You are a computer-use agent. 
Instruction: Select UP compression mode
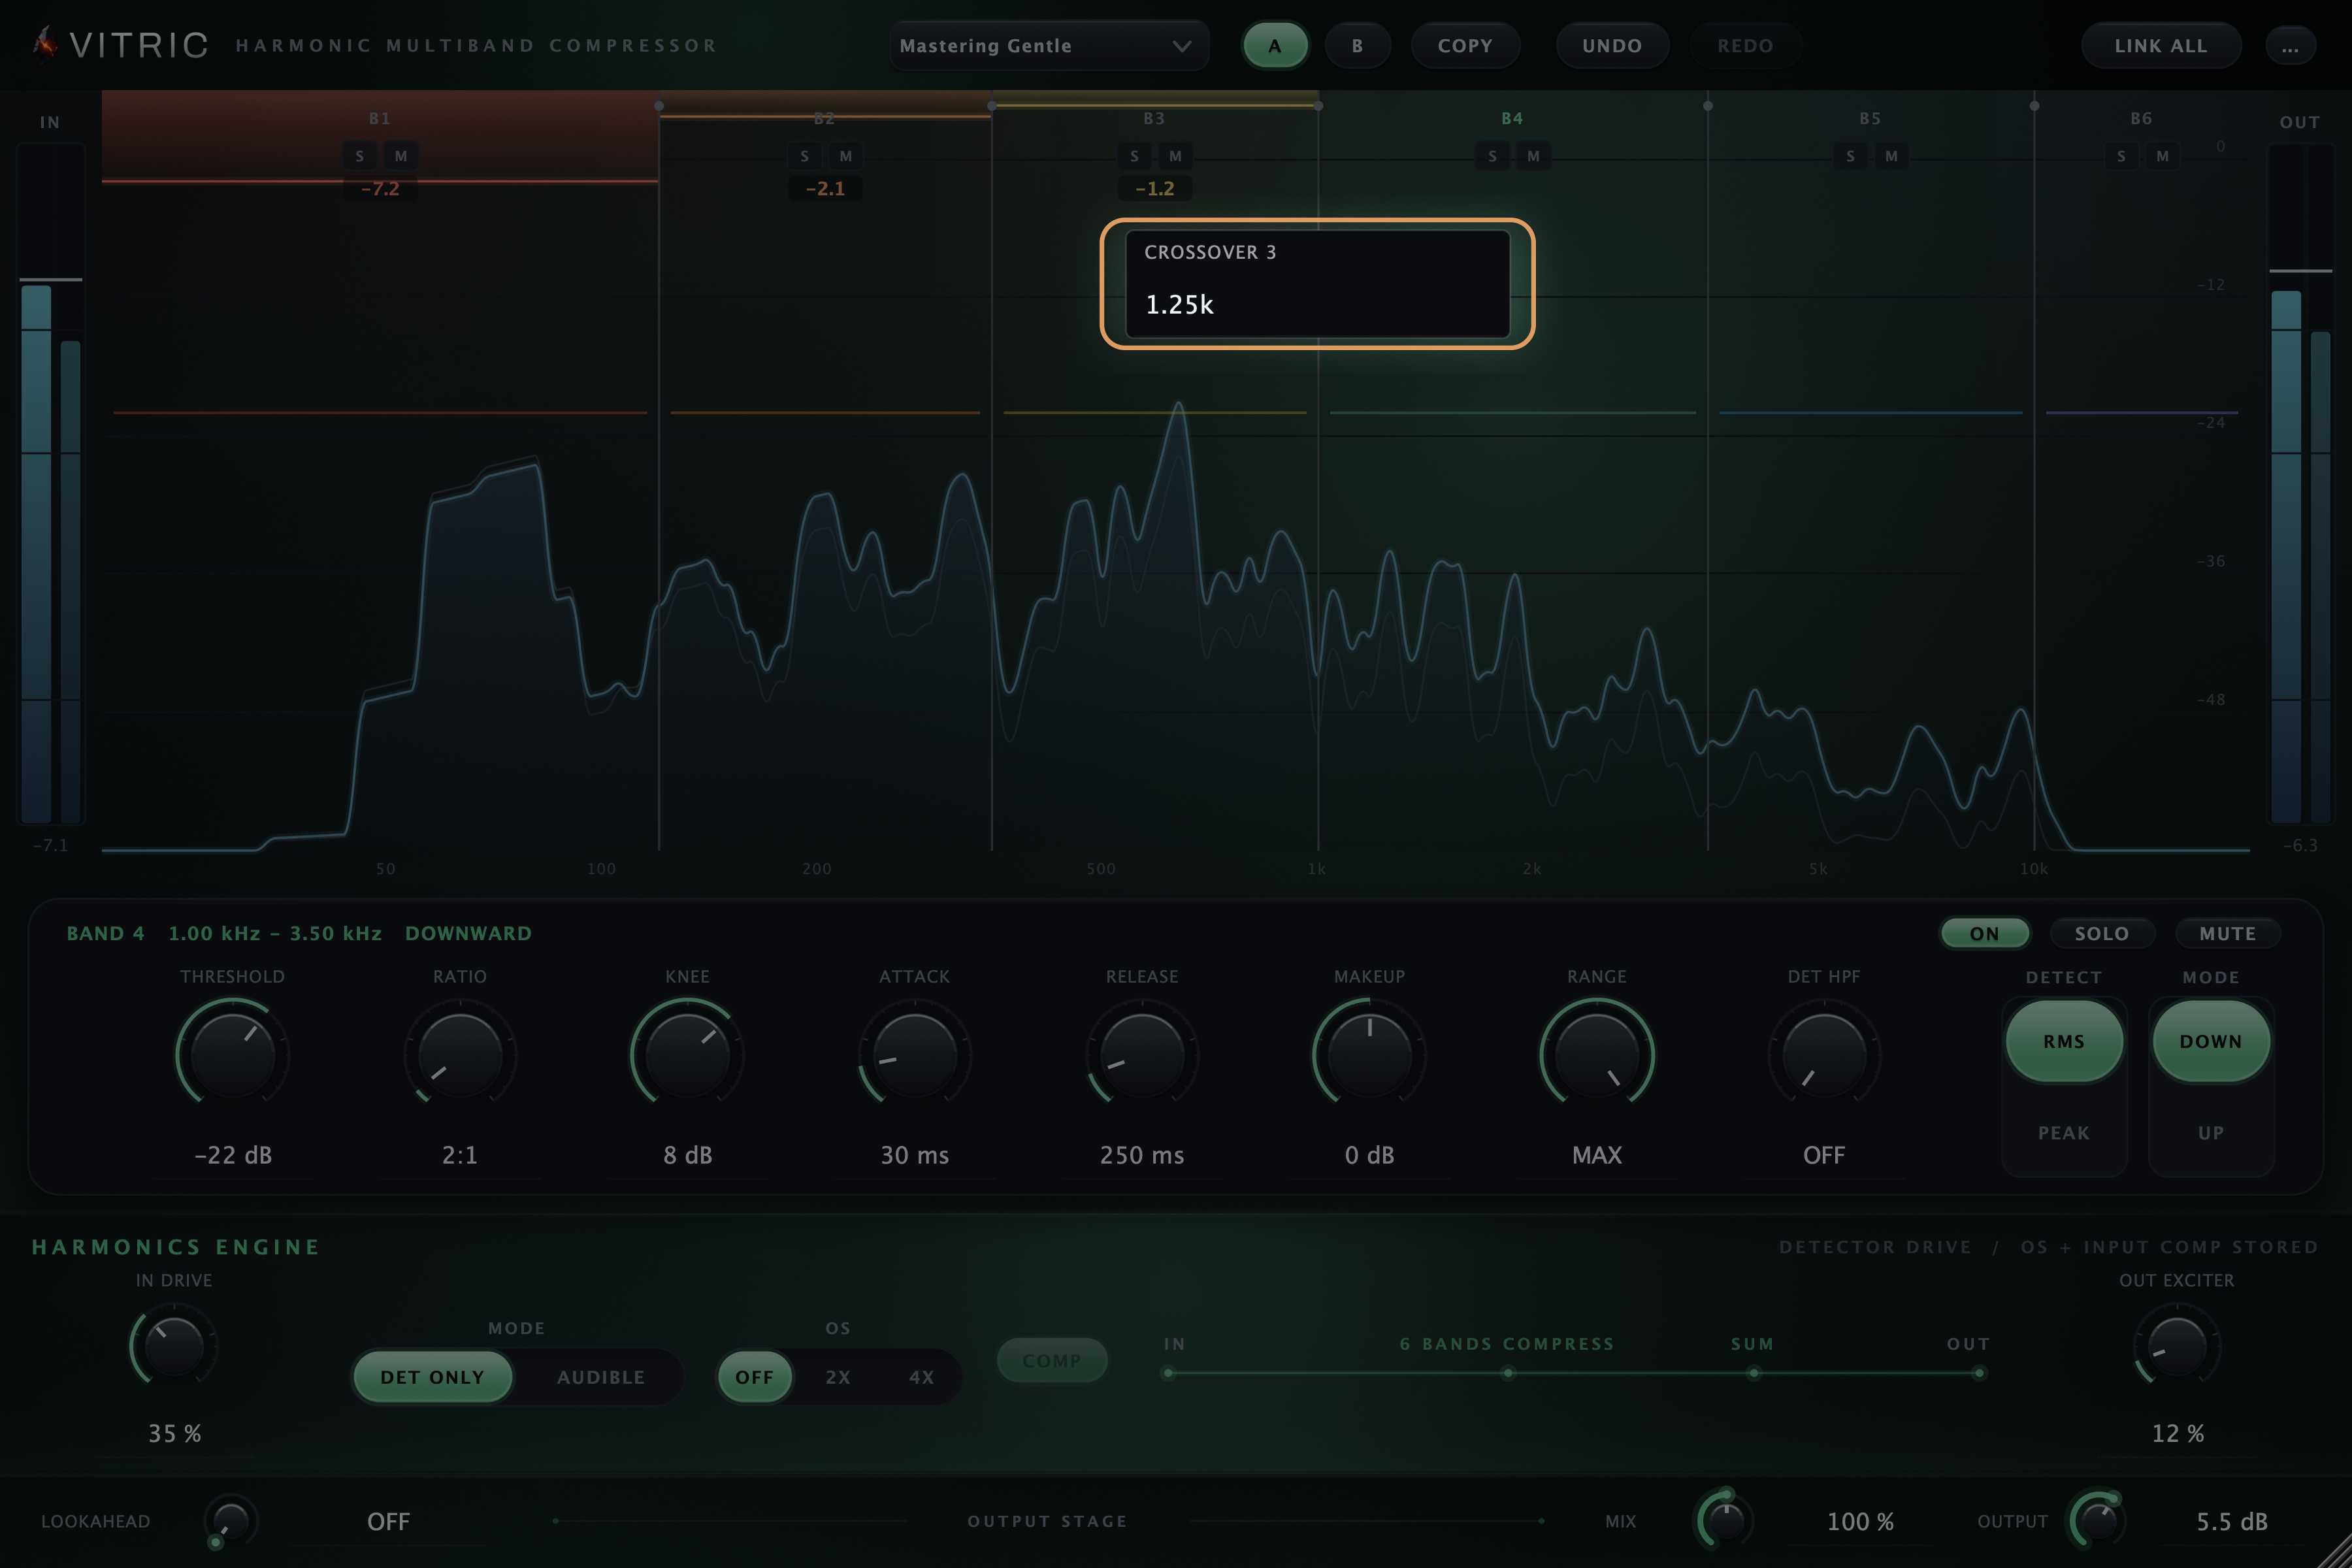2211,1133
